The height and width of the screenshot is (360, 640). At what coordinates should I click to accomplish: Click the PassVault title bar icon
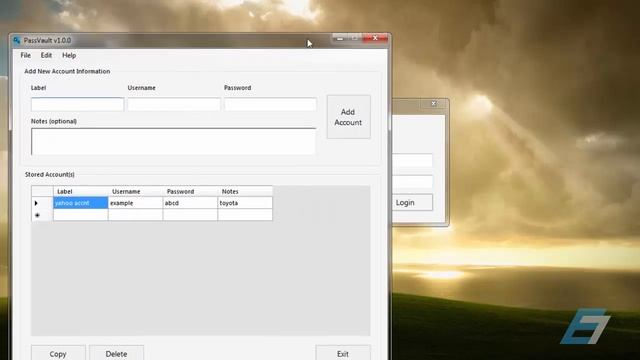coord(17,40)
